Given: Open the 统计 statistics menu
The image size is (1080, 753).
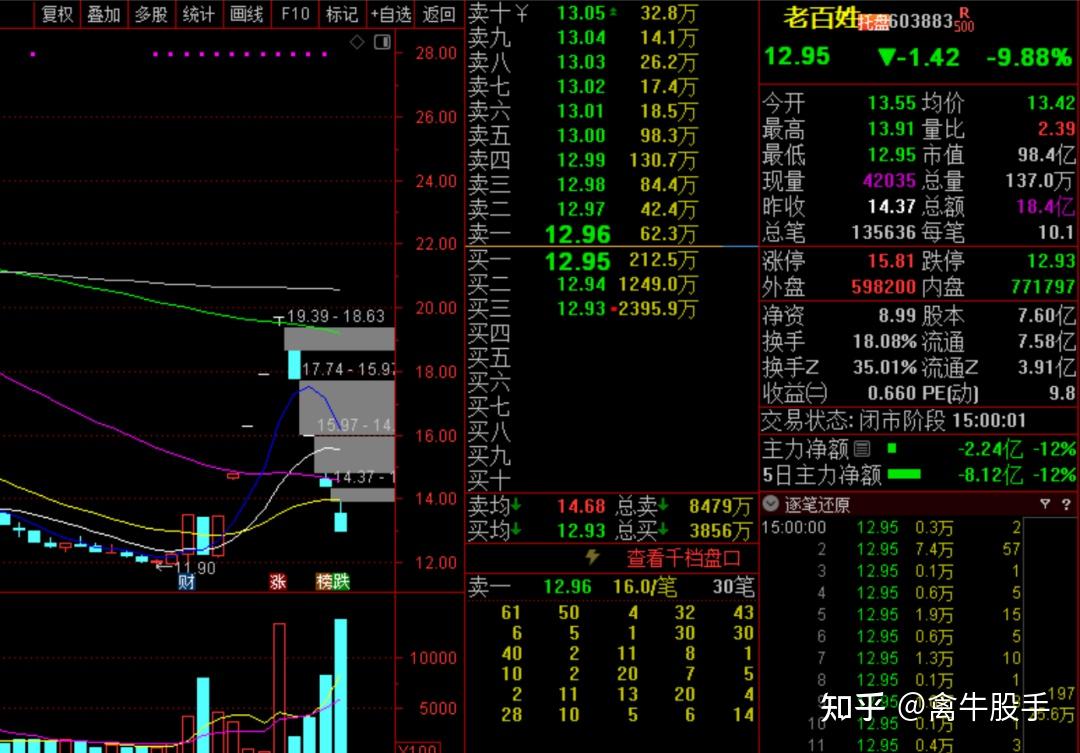Looking at the screenshot, I should click(199, 14).
